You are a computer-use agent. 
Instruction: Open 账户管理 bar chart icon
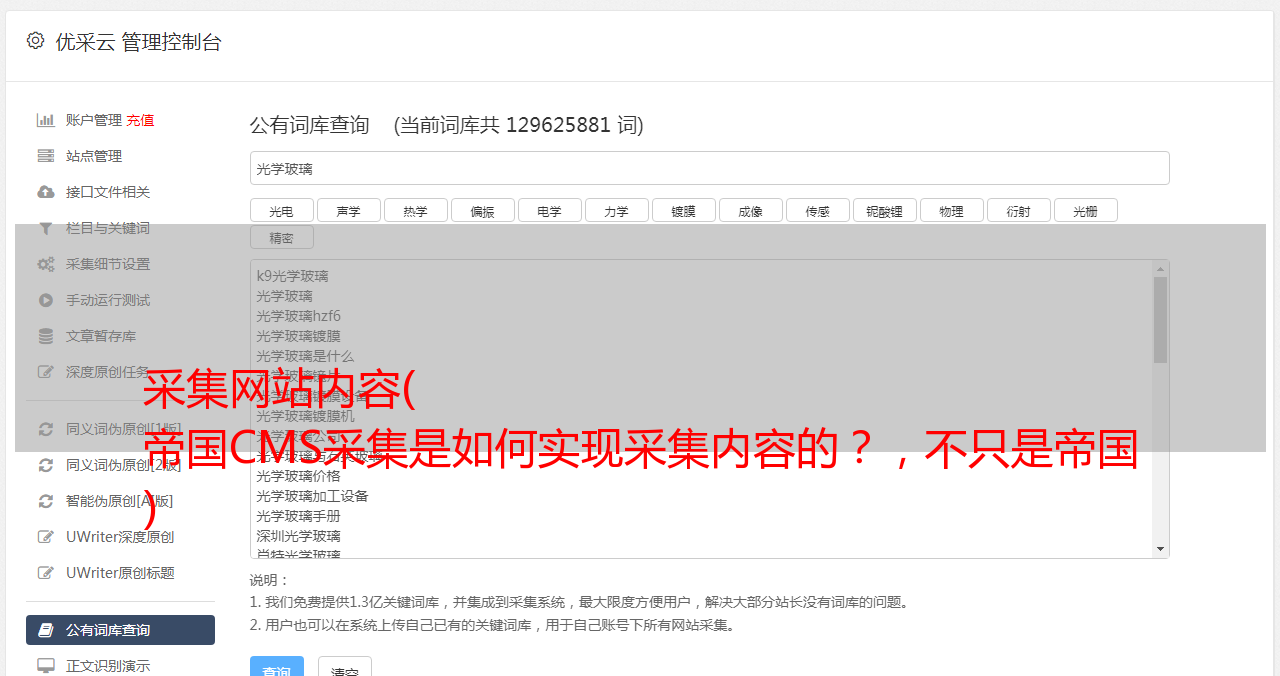(46, 120)
